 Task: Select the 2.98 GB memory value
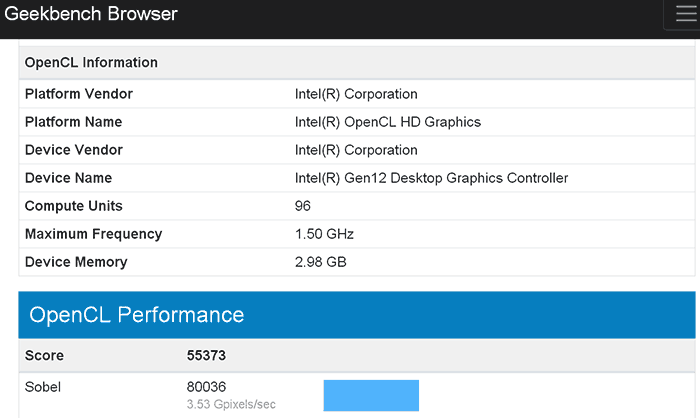click(x=321, y=262)
